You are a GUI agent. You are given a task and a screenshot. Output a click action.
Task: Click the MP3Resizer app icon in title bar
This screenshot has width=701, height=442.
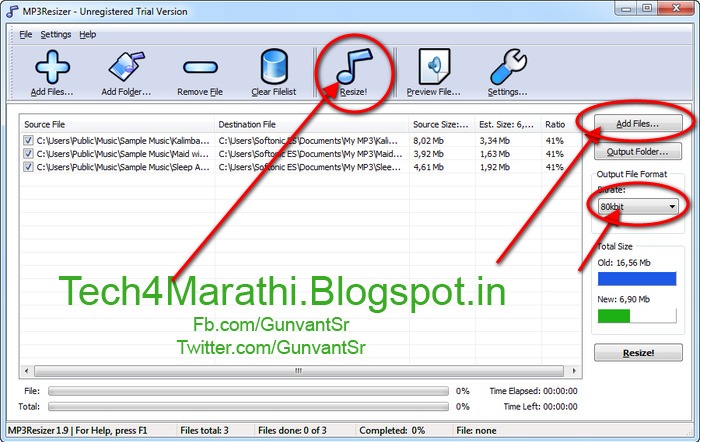tap(12, 11)
